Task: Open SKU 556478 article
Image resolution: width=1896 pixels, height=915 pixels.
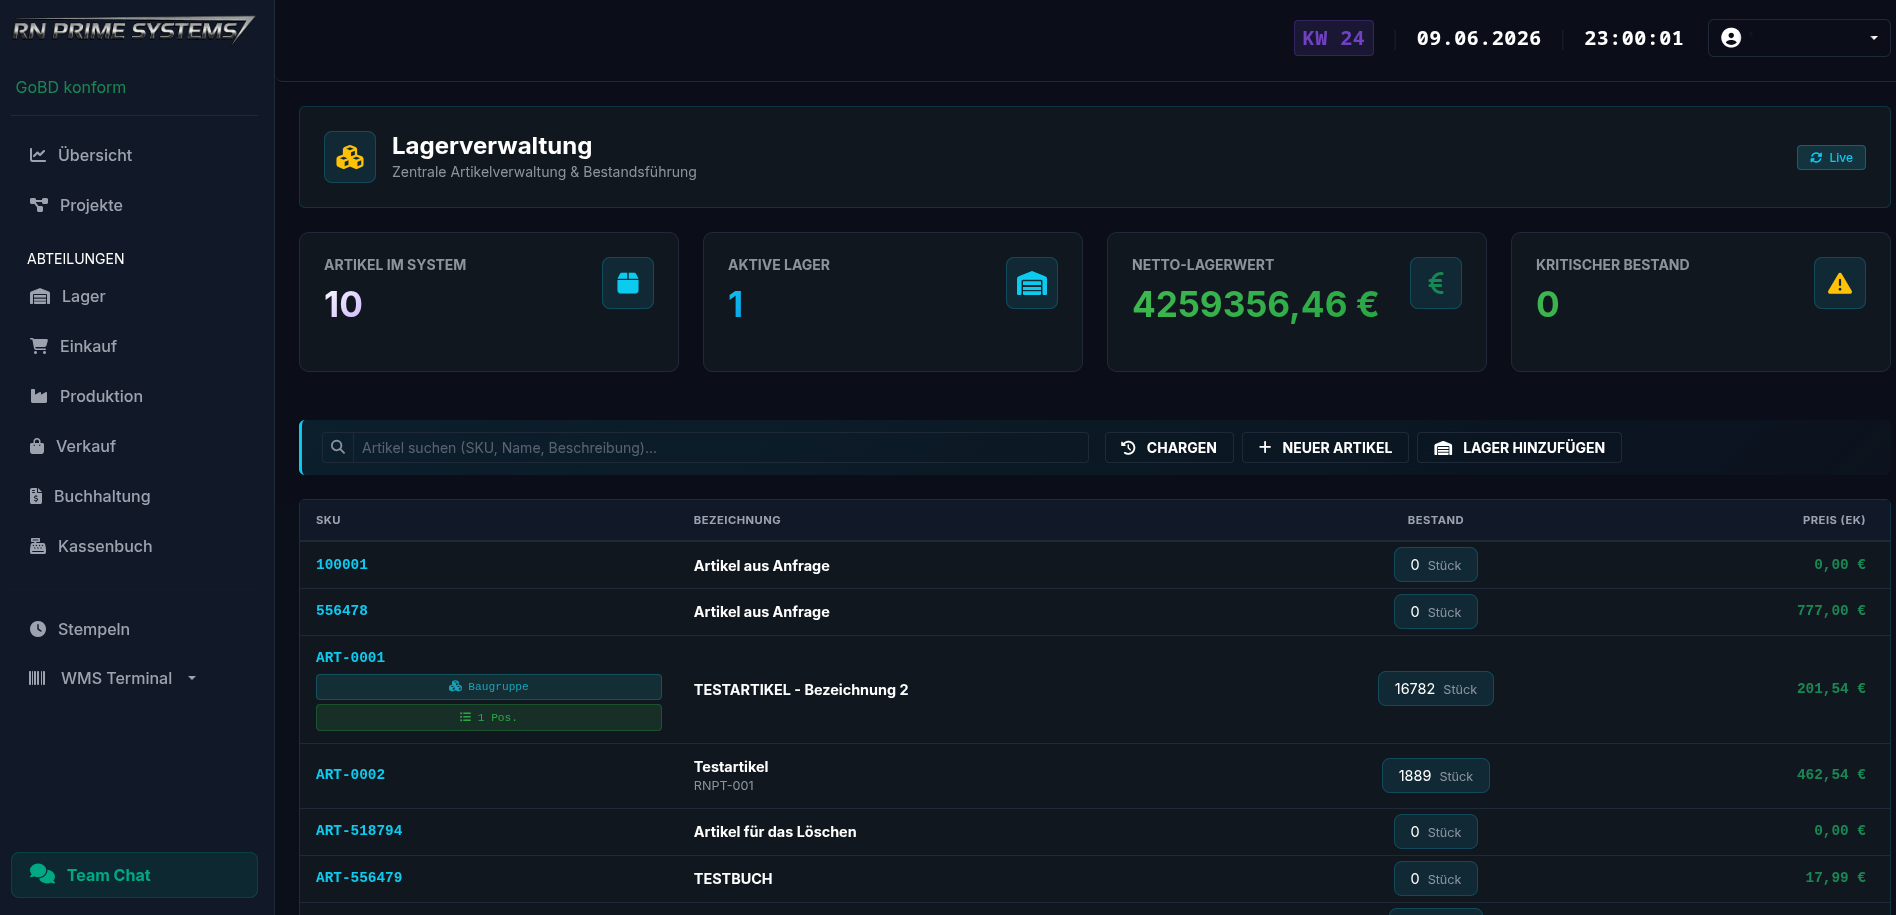Action: pyautogui.click(x=342, y=610)
